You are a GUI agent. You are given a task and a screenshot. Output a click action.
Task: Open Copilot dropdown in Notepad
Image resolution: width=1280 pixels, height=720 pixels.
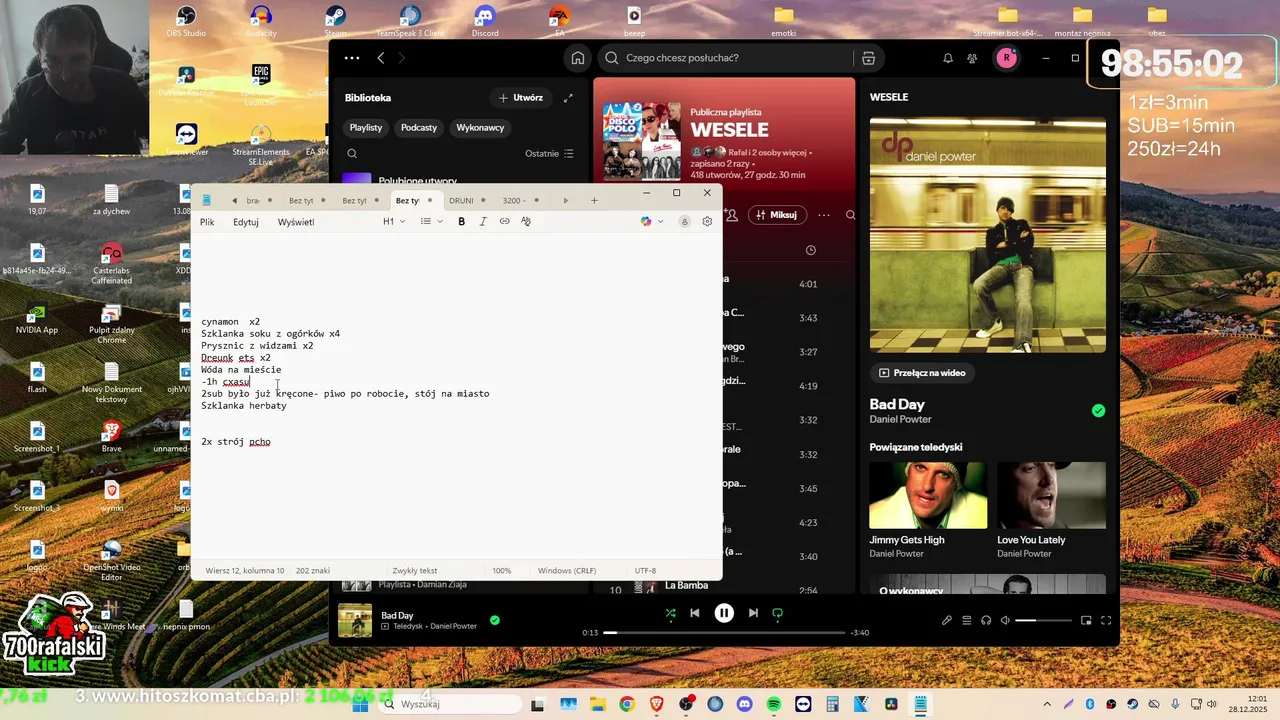pyautogui.click(x=652, y=221)
